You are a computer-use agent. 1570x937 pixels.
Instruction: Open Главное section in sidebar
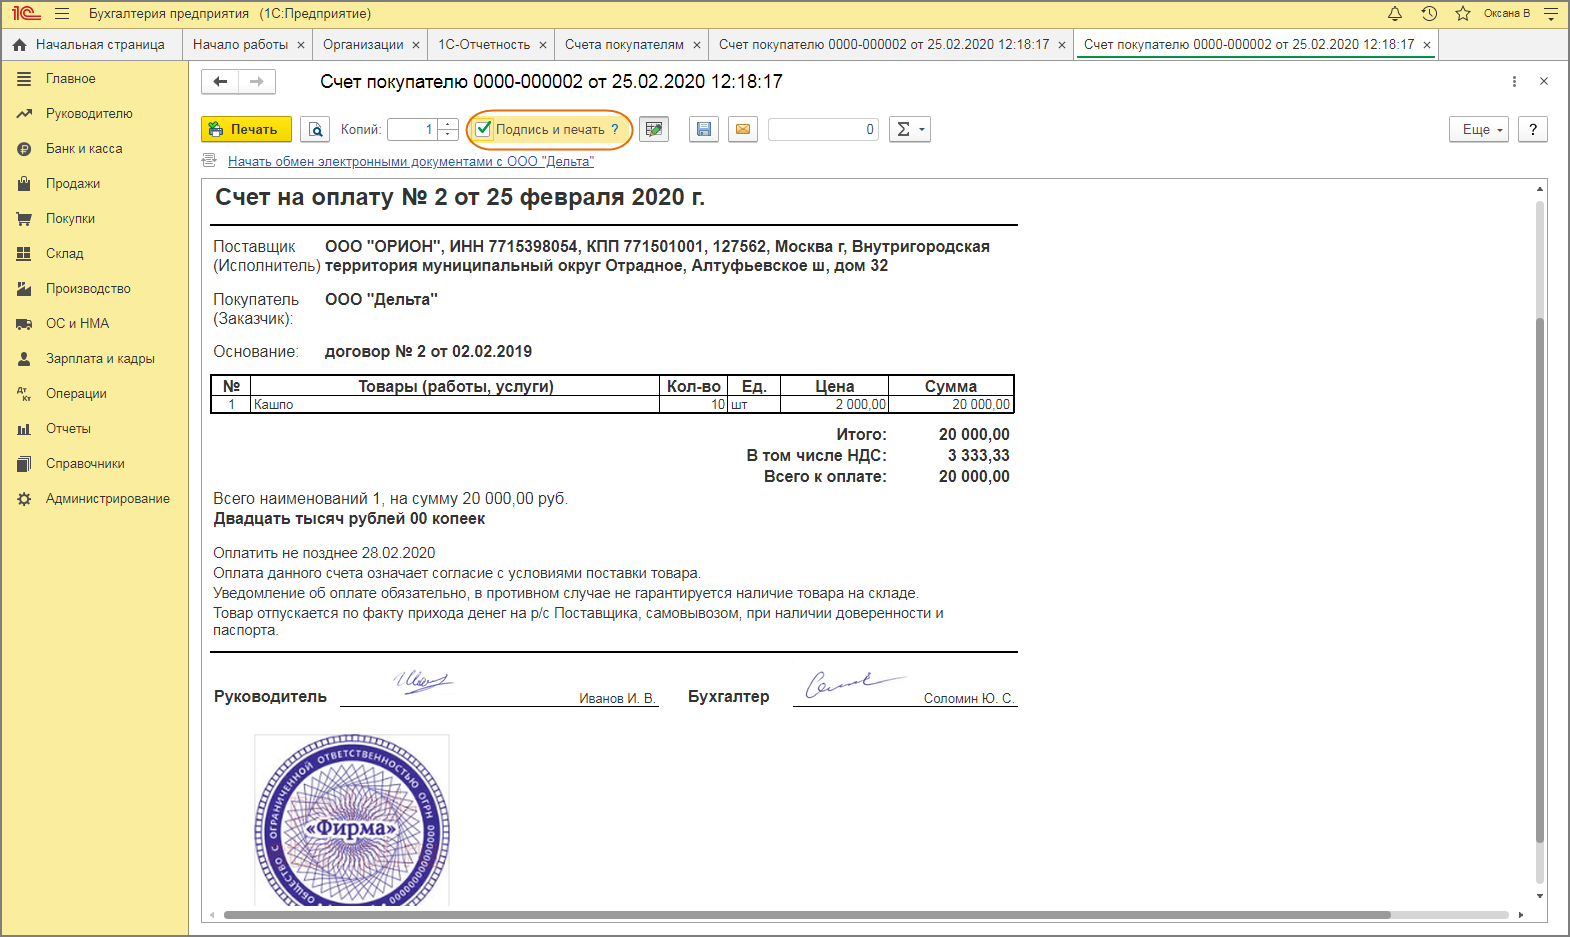[95, 78]
